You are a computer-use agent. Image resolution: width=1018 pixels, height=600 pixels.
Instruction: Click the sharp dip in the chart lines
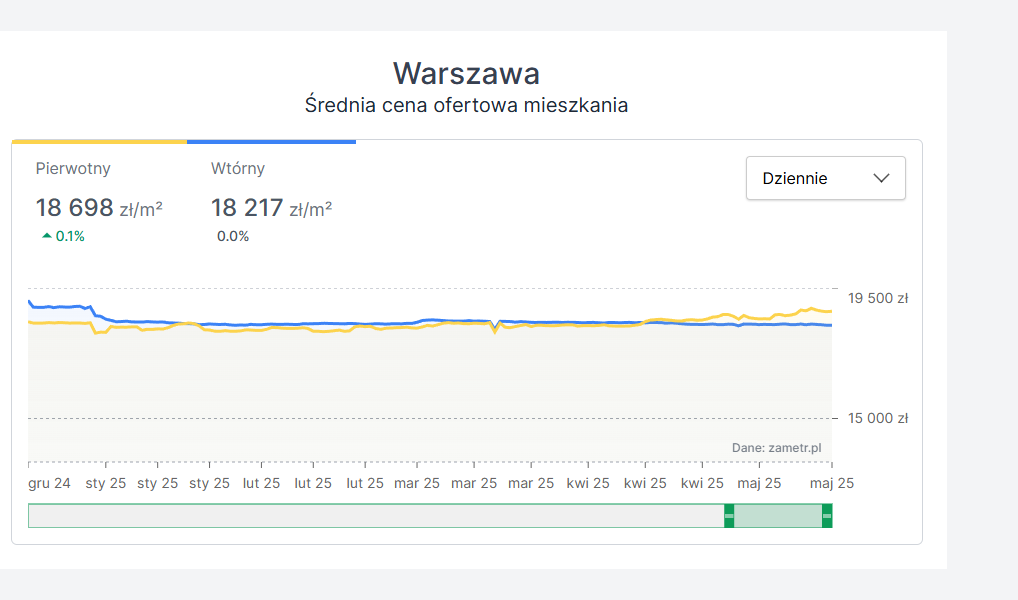(495, 328)
